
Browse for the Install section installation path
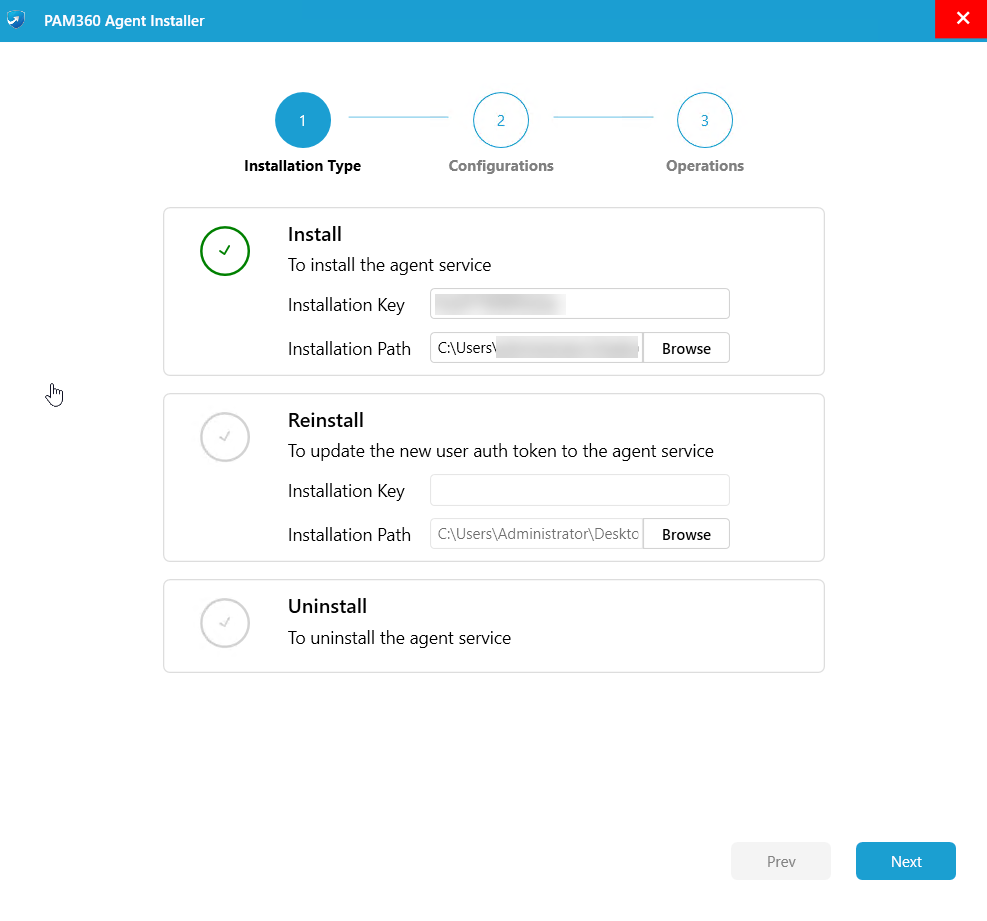point(686,348)
